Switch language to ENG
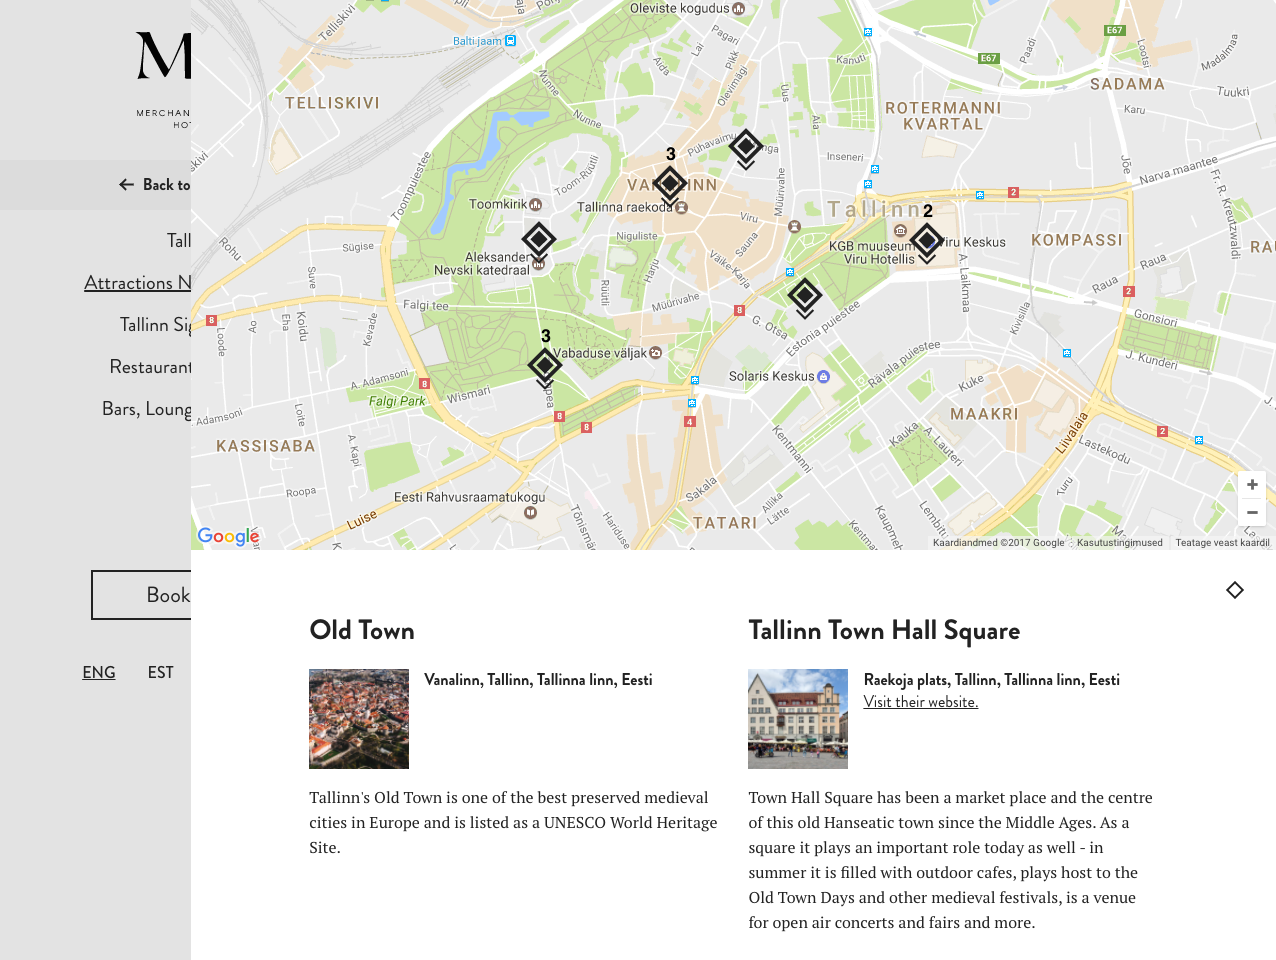Image resolution: width=1276 pixels, height=960 pixels. (99, 673)
